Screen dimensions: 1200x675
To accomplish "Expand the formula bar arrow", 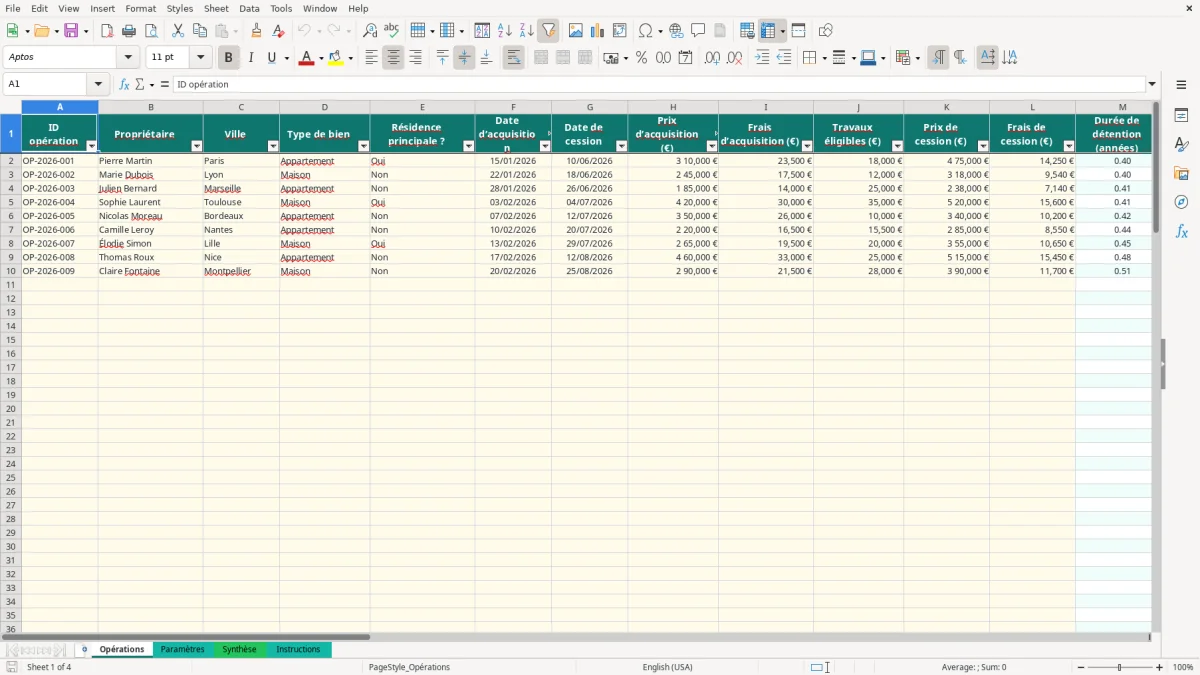I will [x=1152, y=84].
